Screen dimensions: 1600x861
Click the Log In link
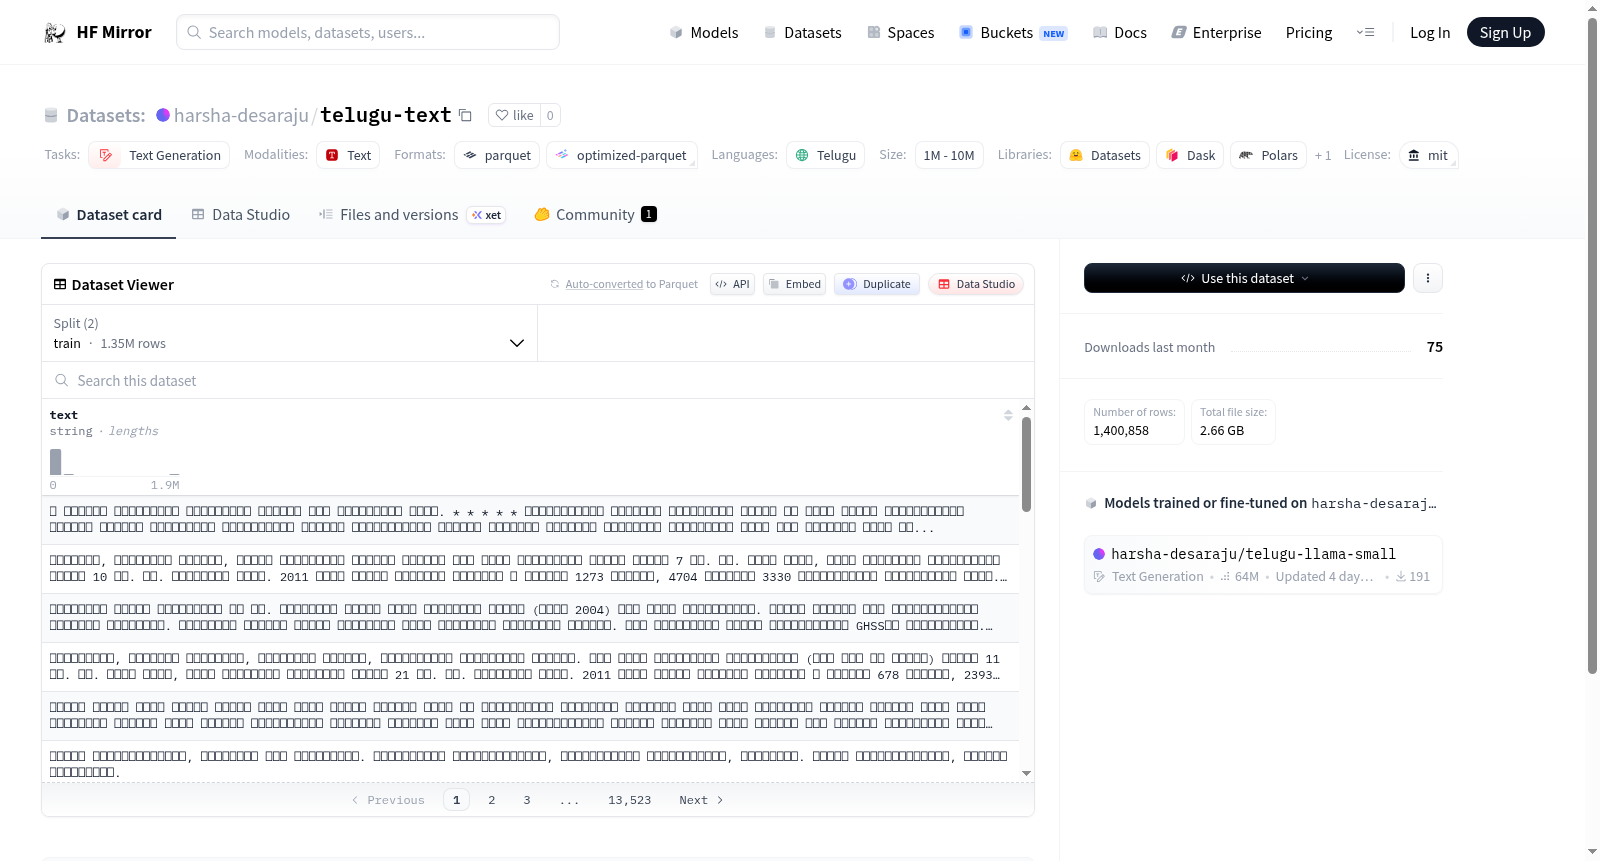pyautogui.click(x=1430, y=32)
